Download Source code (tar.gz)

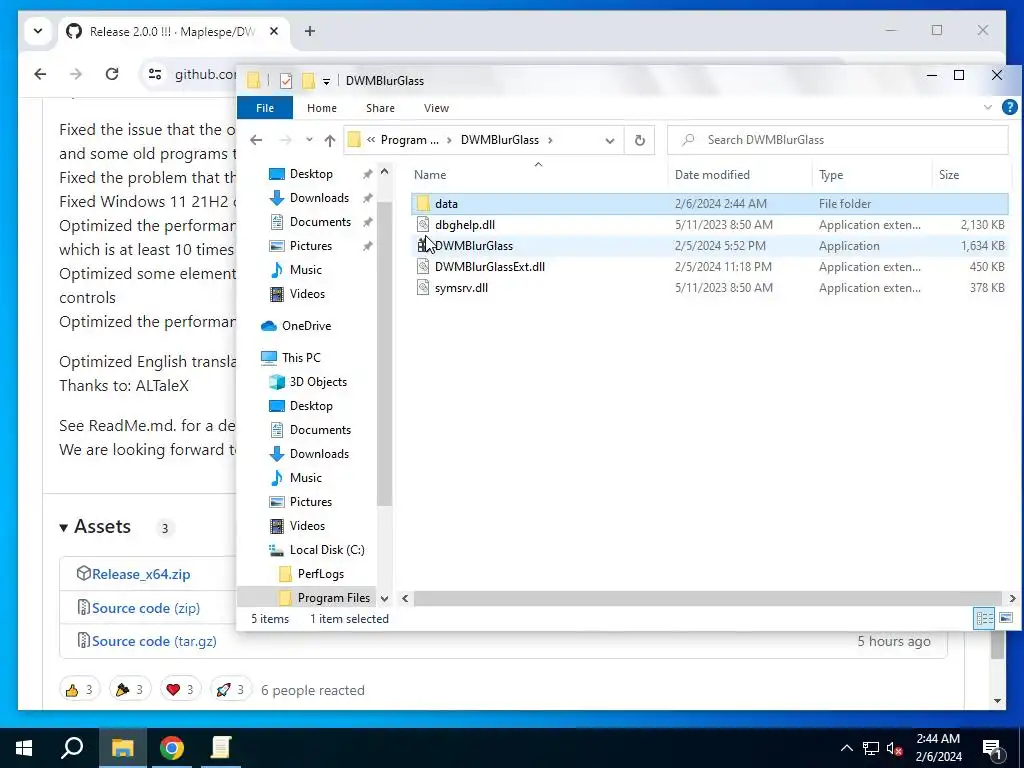click(x=154, y=641)
